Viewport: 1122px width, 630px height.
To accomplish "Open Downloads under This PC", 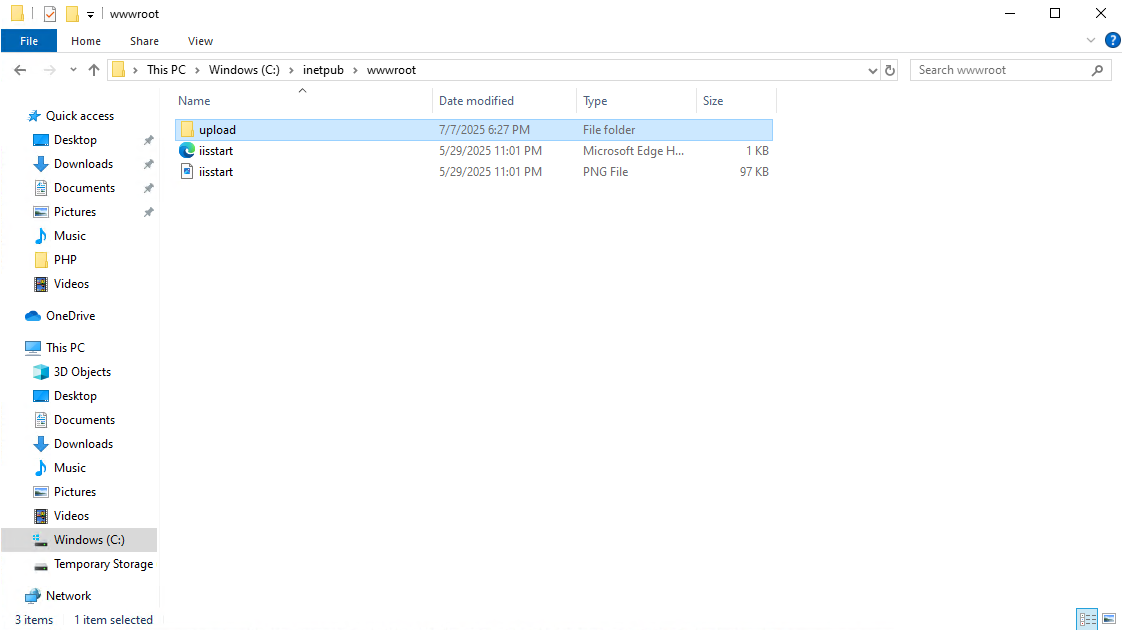I will [83, 444].
